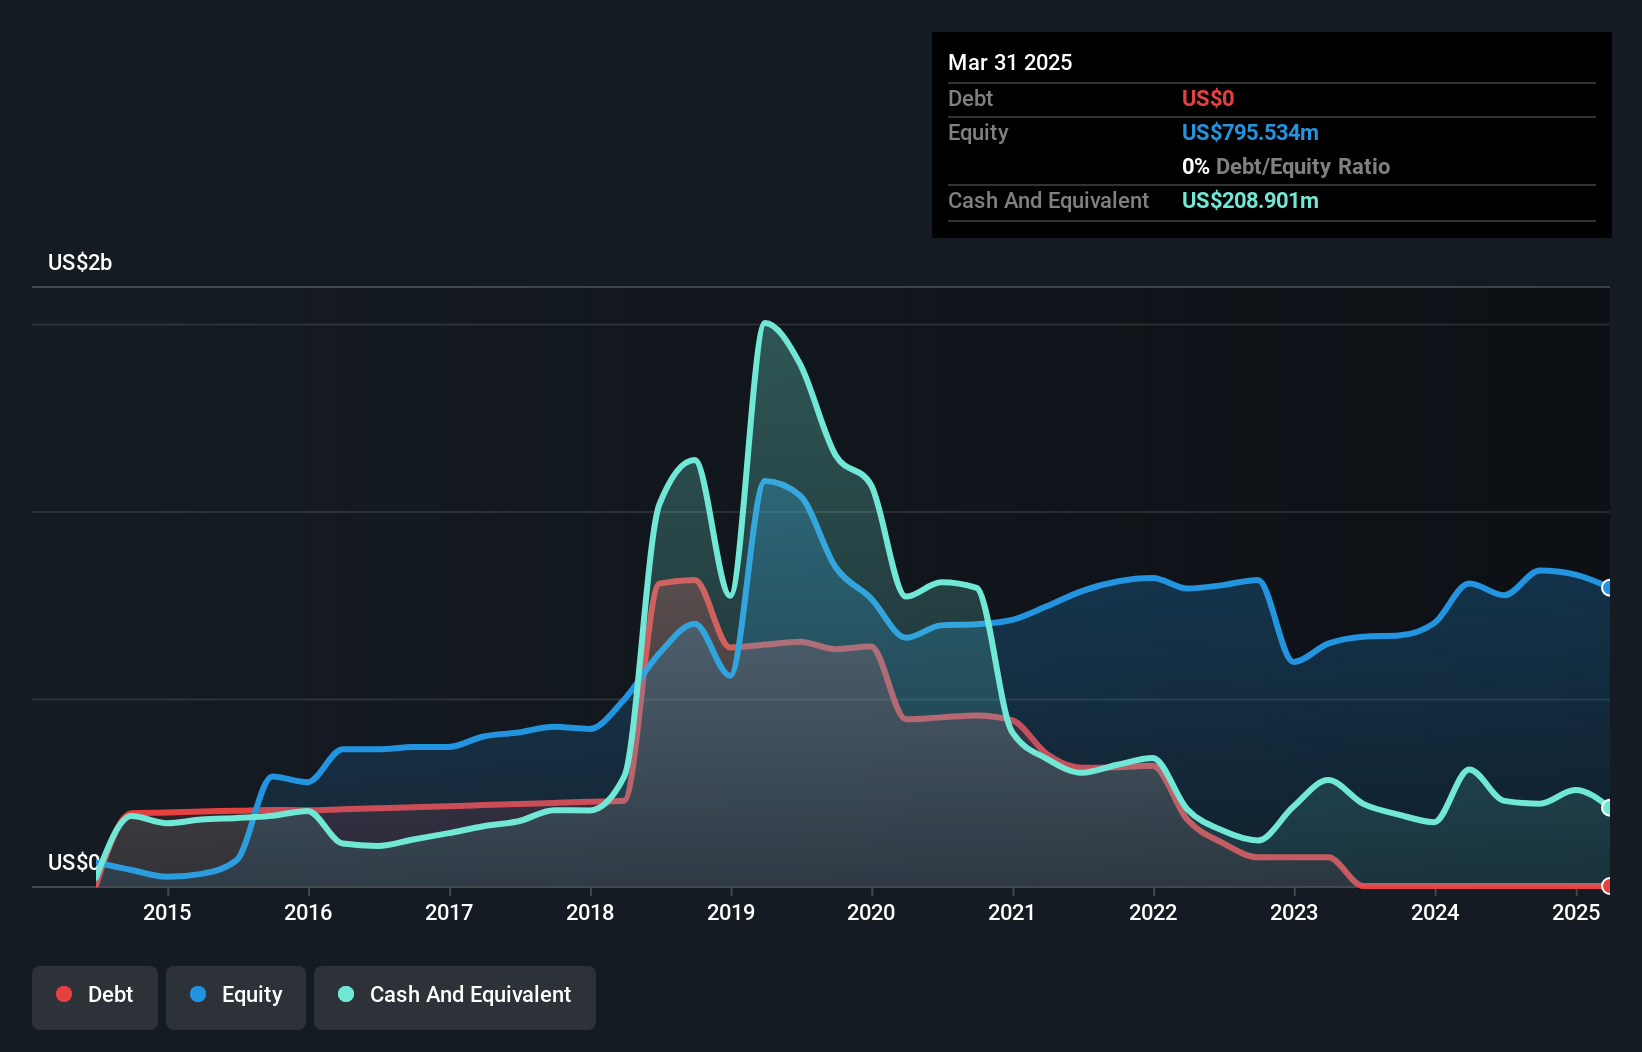Select the Equity endpoint marker at 2025
The height and width of the screenshot is (1052, 1642).
pos(1608,588)
